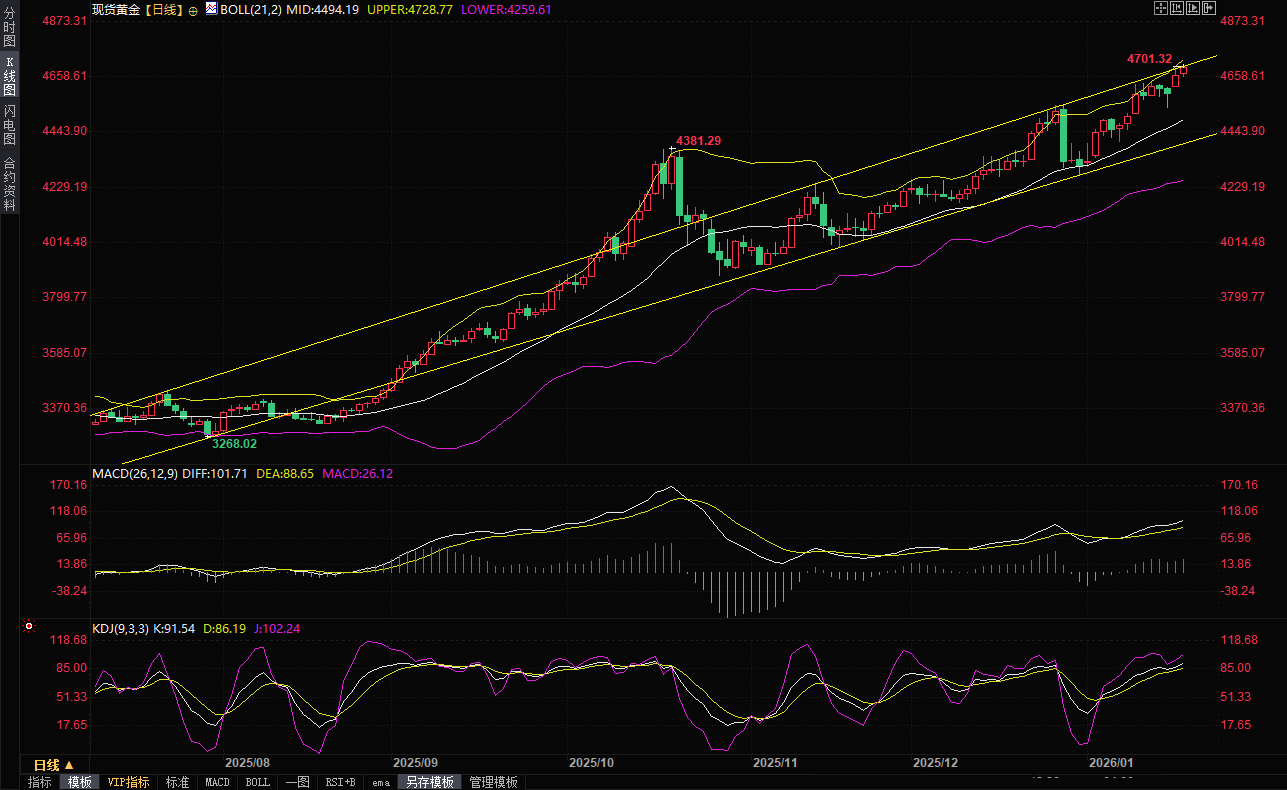Click the jump-to-start chart icon

[1177, 8]
